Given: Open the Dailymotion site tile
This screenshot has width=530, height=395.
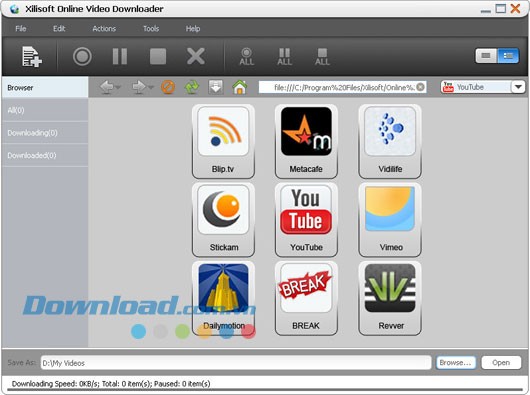Looking at the screenshot, I should [x=223, y=298].
